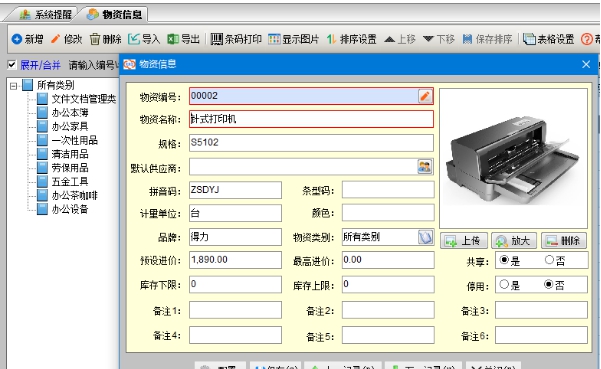Click the 预设进价 field showing 1,890.00
Image resolution: width=601 pixels, height=369 pixels.
pos(235,260)
